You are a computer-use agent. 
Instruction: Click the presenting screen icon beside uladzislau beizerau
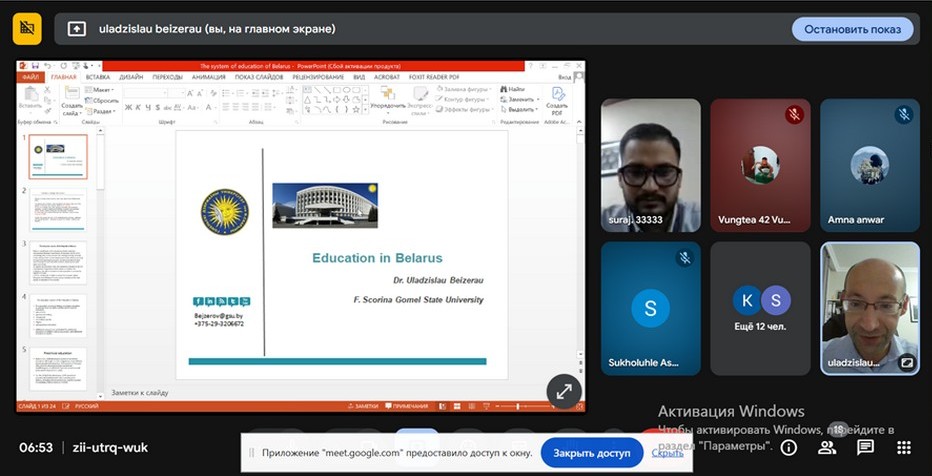pos(76,29)
